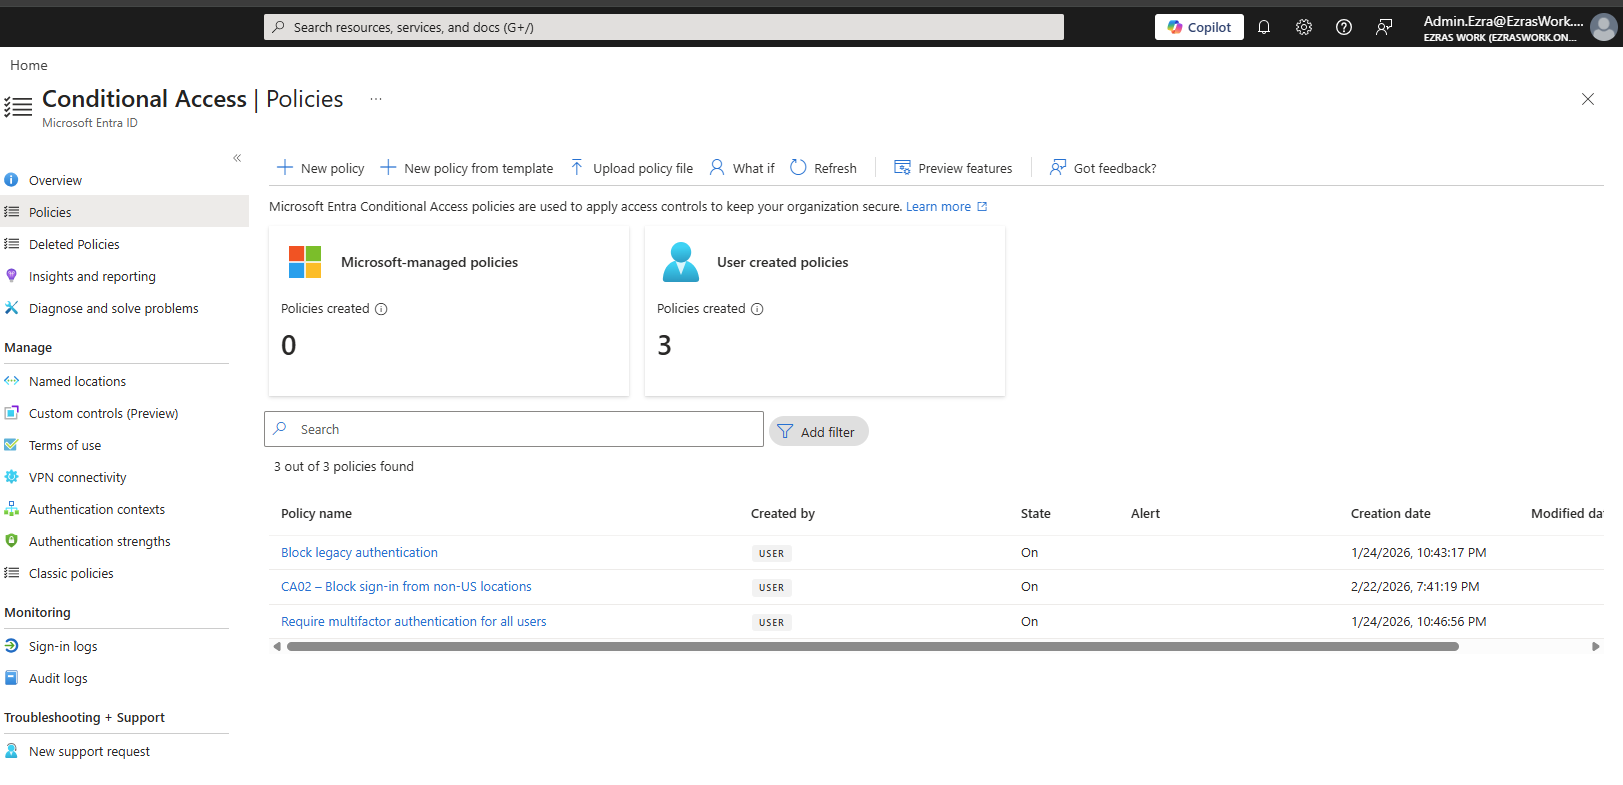Image resolution: width=1623 pixels, height=785 pixels.
Task: Click the Authentication strengths shield icon
Action: 12,541
